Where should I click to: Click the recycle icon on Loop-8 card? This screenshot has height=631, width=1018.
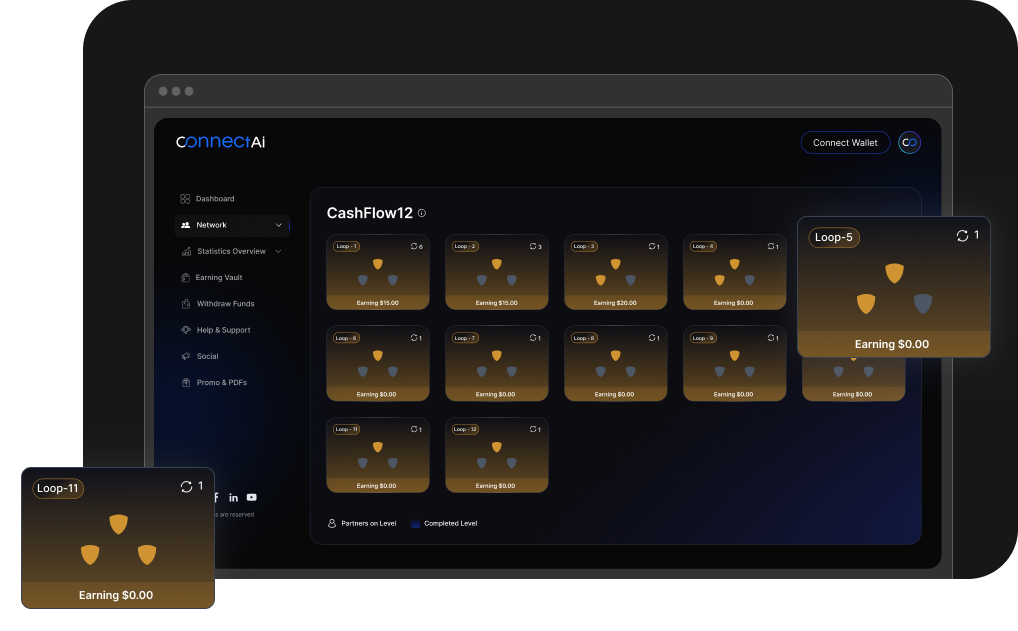pos(652,338)
